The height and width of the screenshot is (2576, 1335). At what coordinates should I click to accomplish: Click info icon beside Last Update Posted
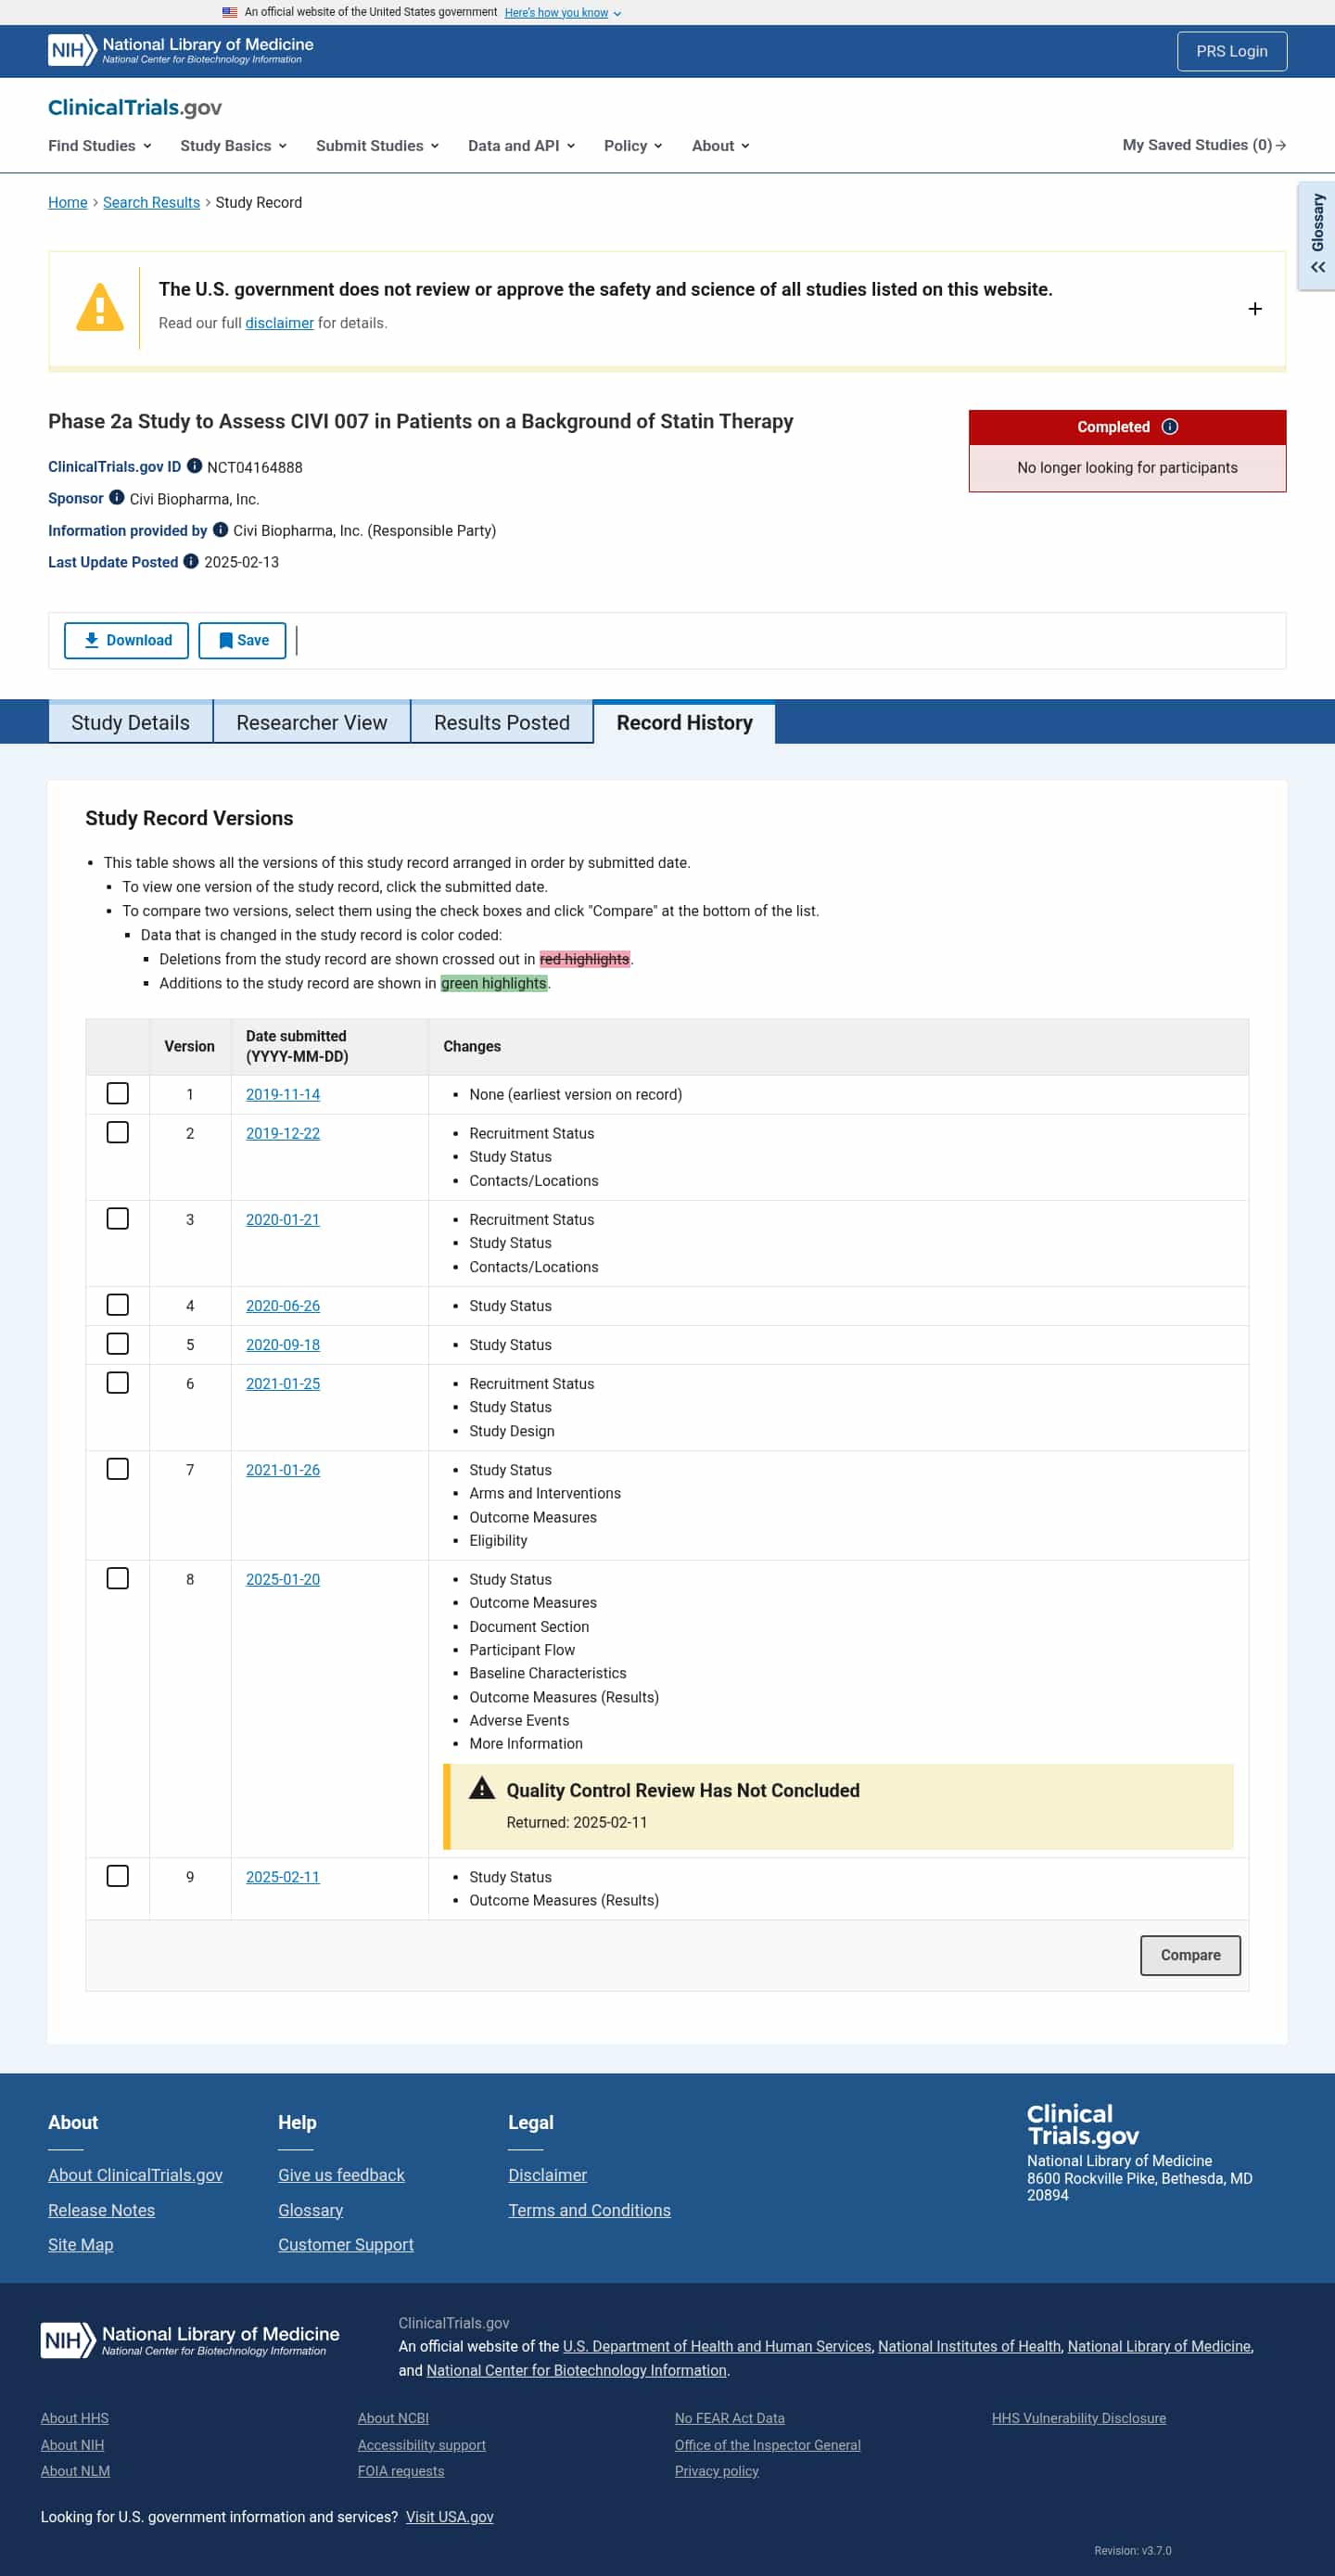tap(191, 561)
